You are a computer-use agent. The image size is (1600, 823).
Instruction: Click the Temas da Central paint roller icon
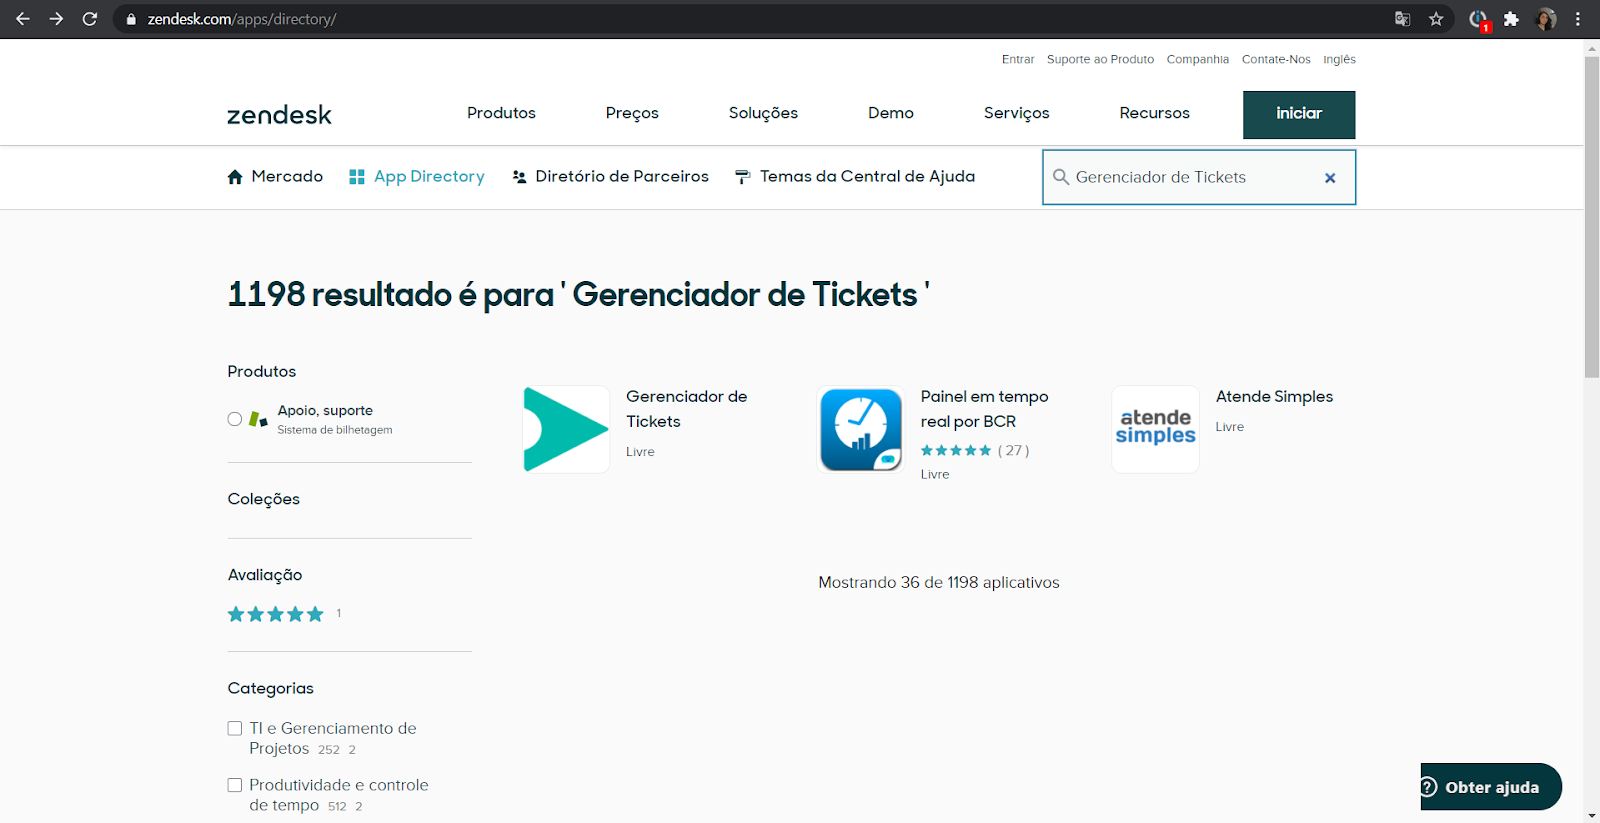742,177
